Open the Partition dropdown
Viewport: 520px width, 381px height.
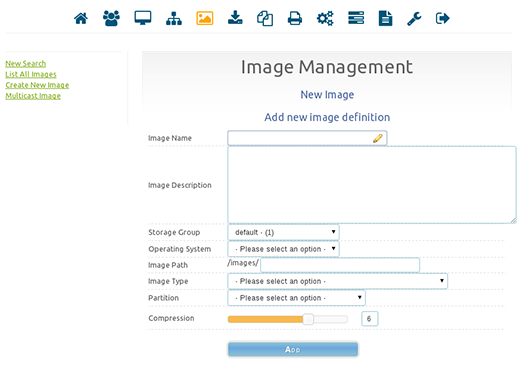pyautogui.click(x=296, y=298)
